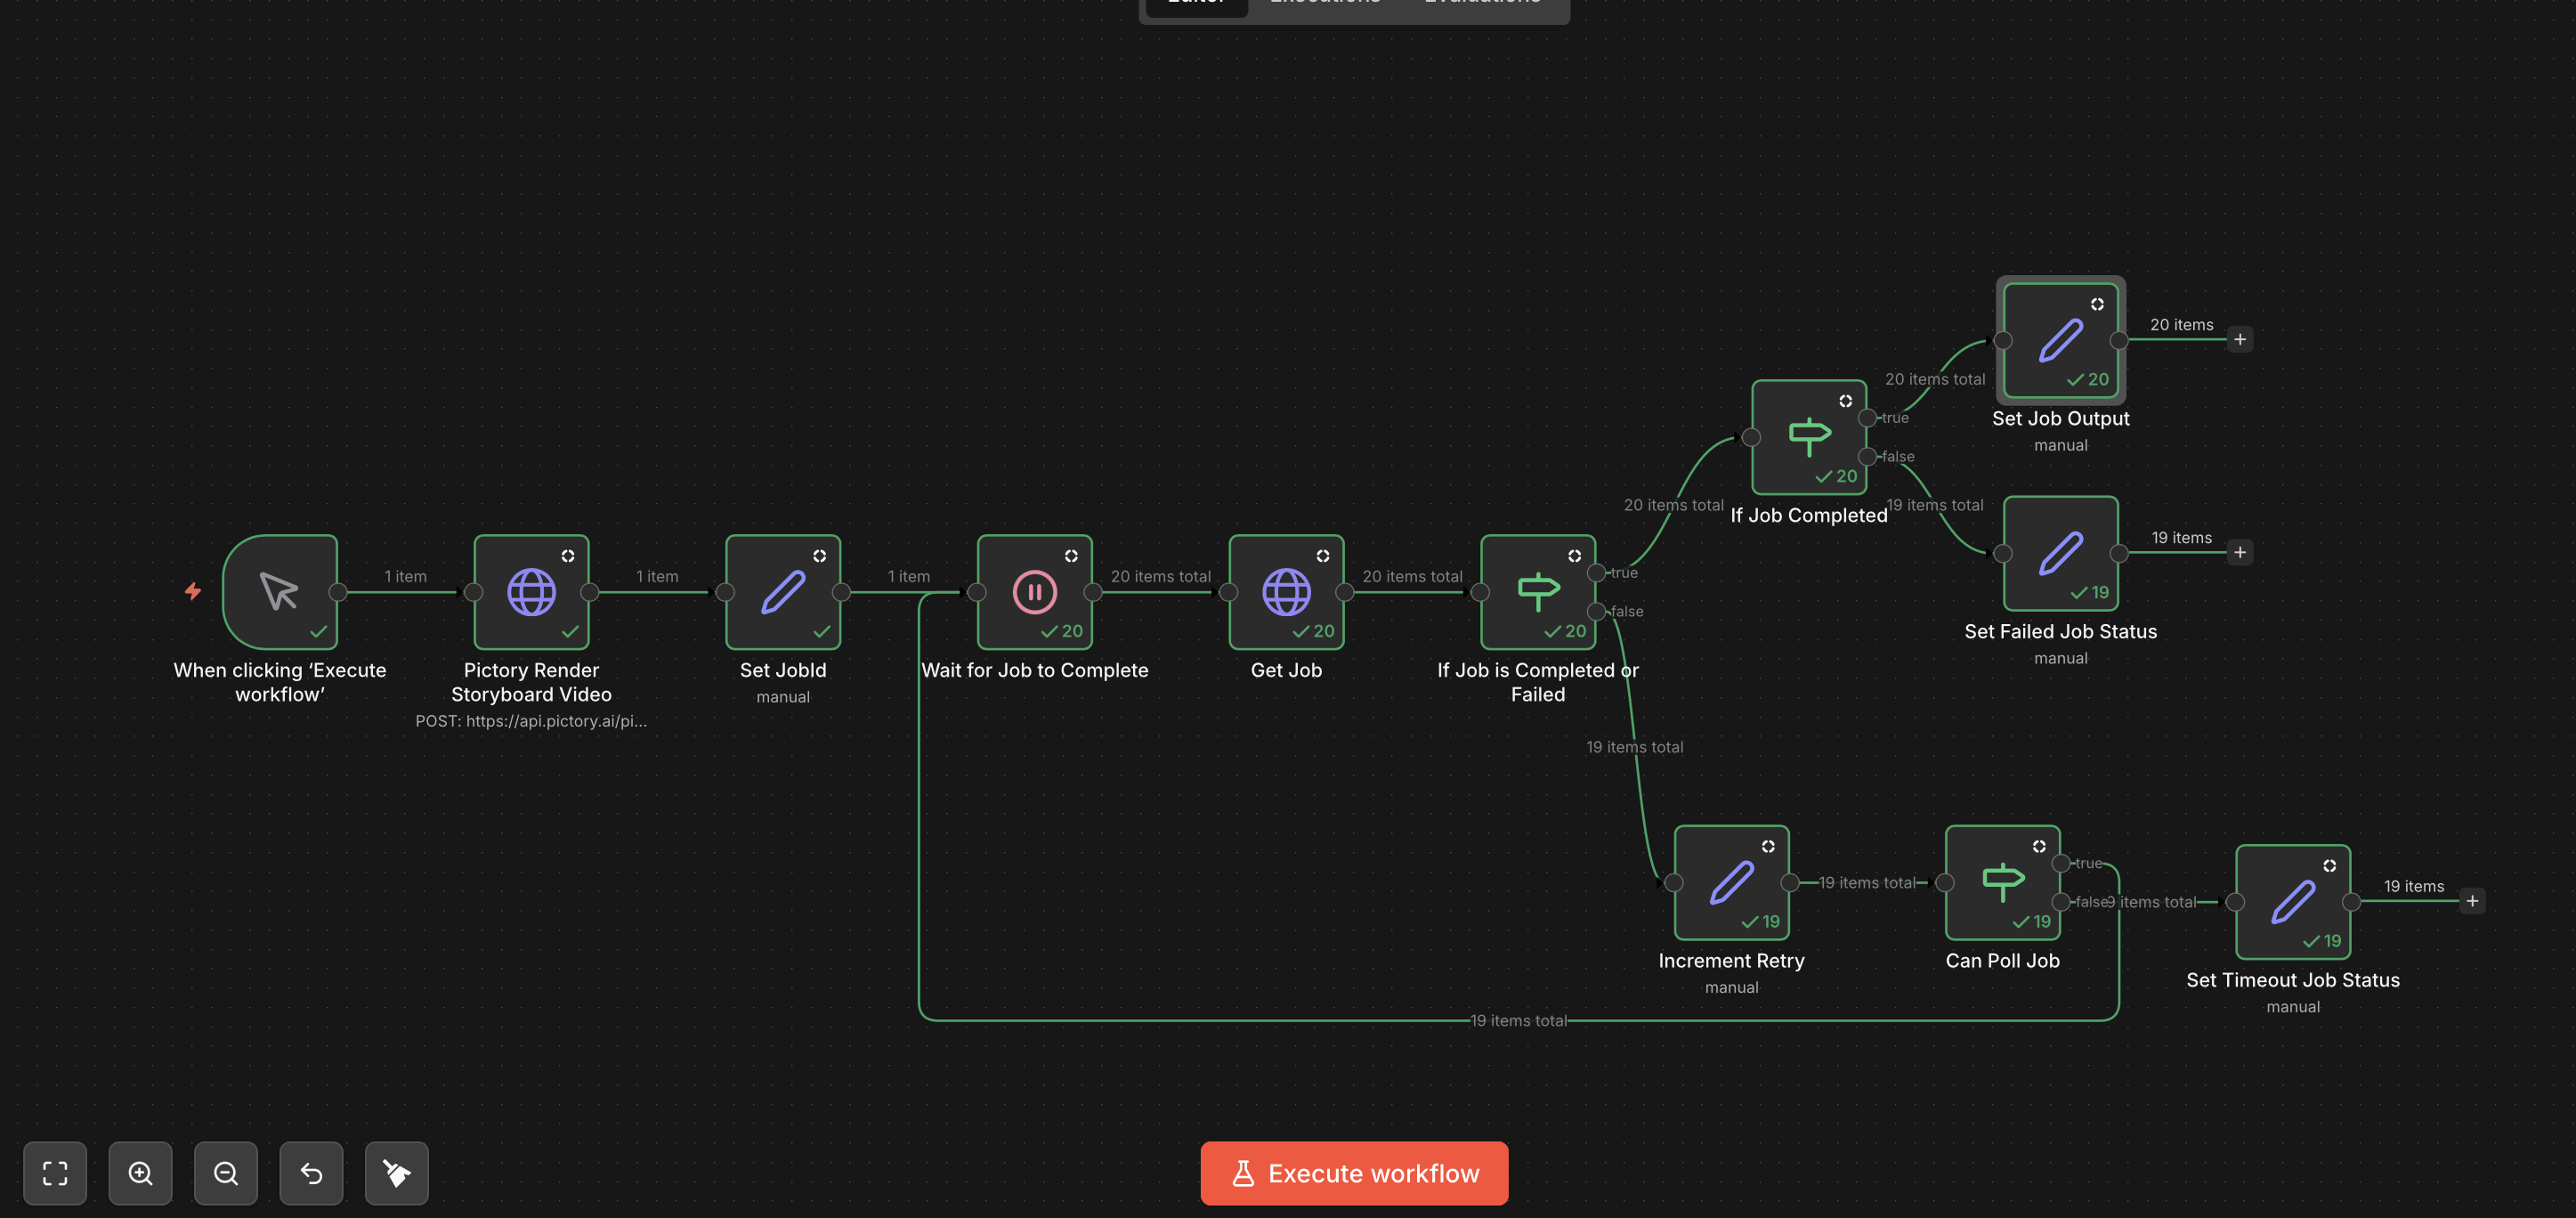The height and width of the screenshot is (1218, 2576).
Task: Open the Can Poll Job condition node
Action: point(2002,883)
